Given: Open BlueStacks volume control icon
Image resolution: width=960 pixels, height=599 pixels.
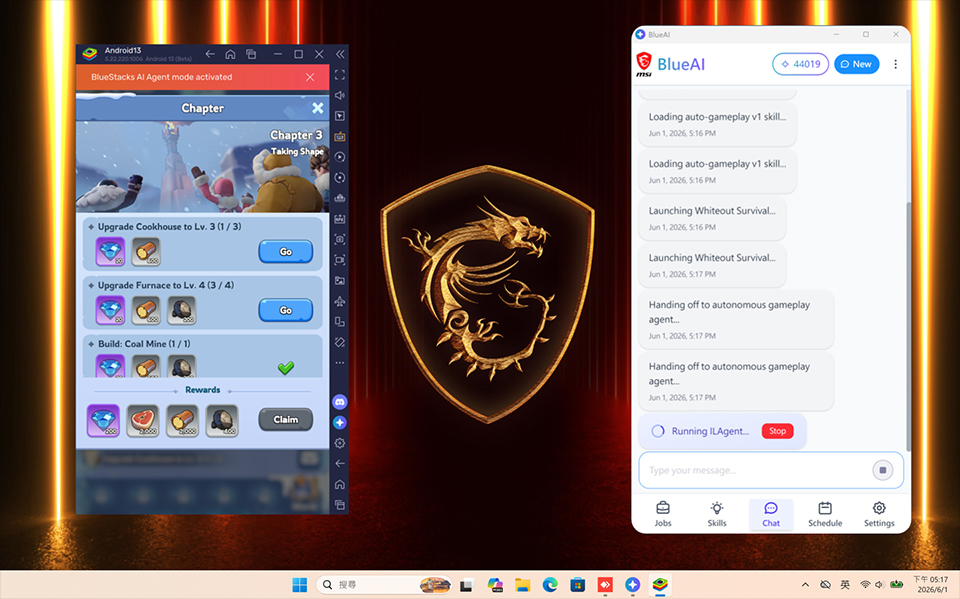Looking at the screenshot, I should click(x=340, y=95).
